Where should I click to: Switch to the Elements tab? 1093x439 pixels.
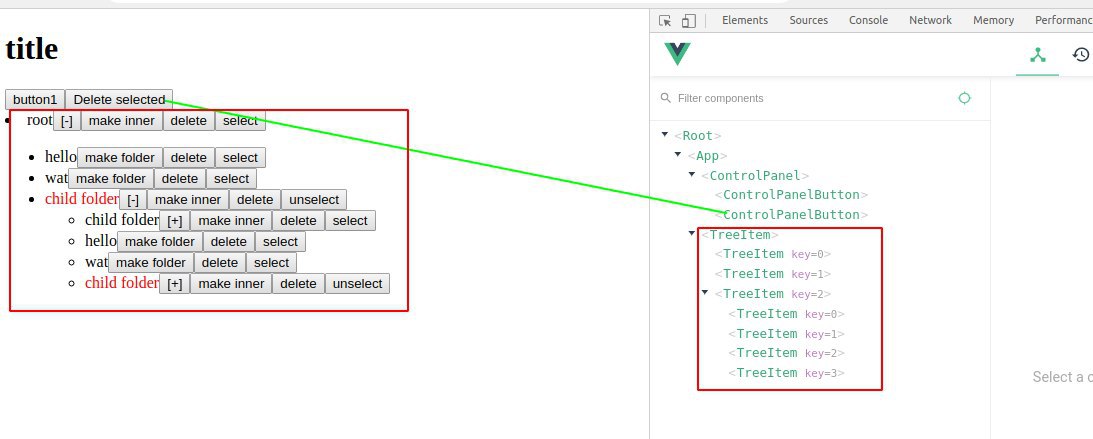744,20
